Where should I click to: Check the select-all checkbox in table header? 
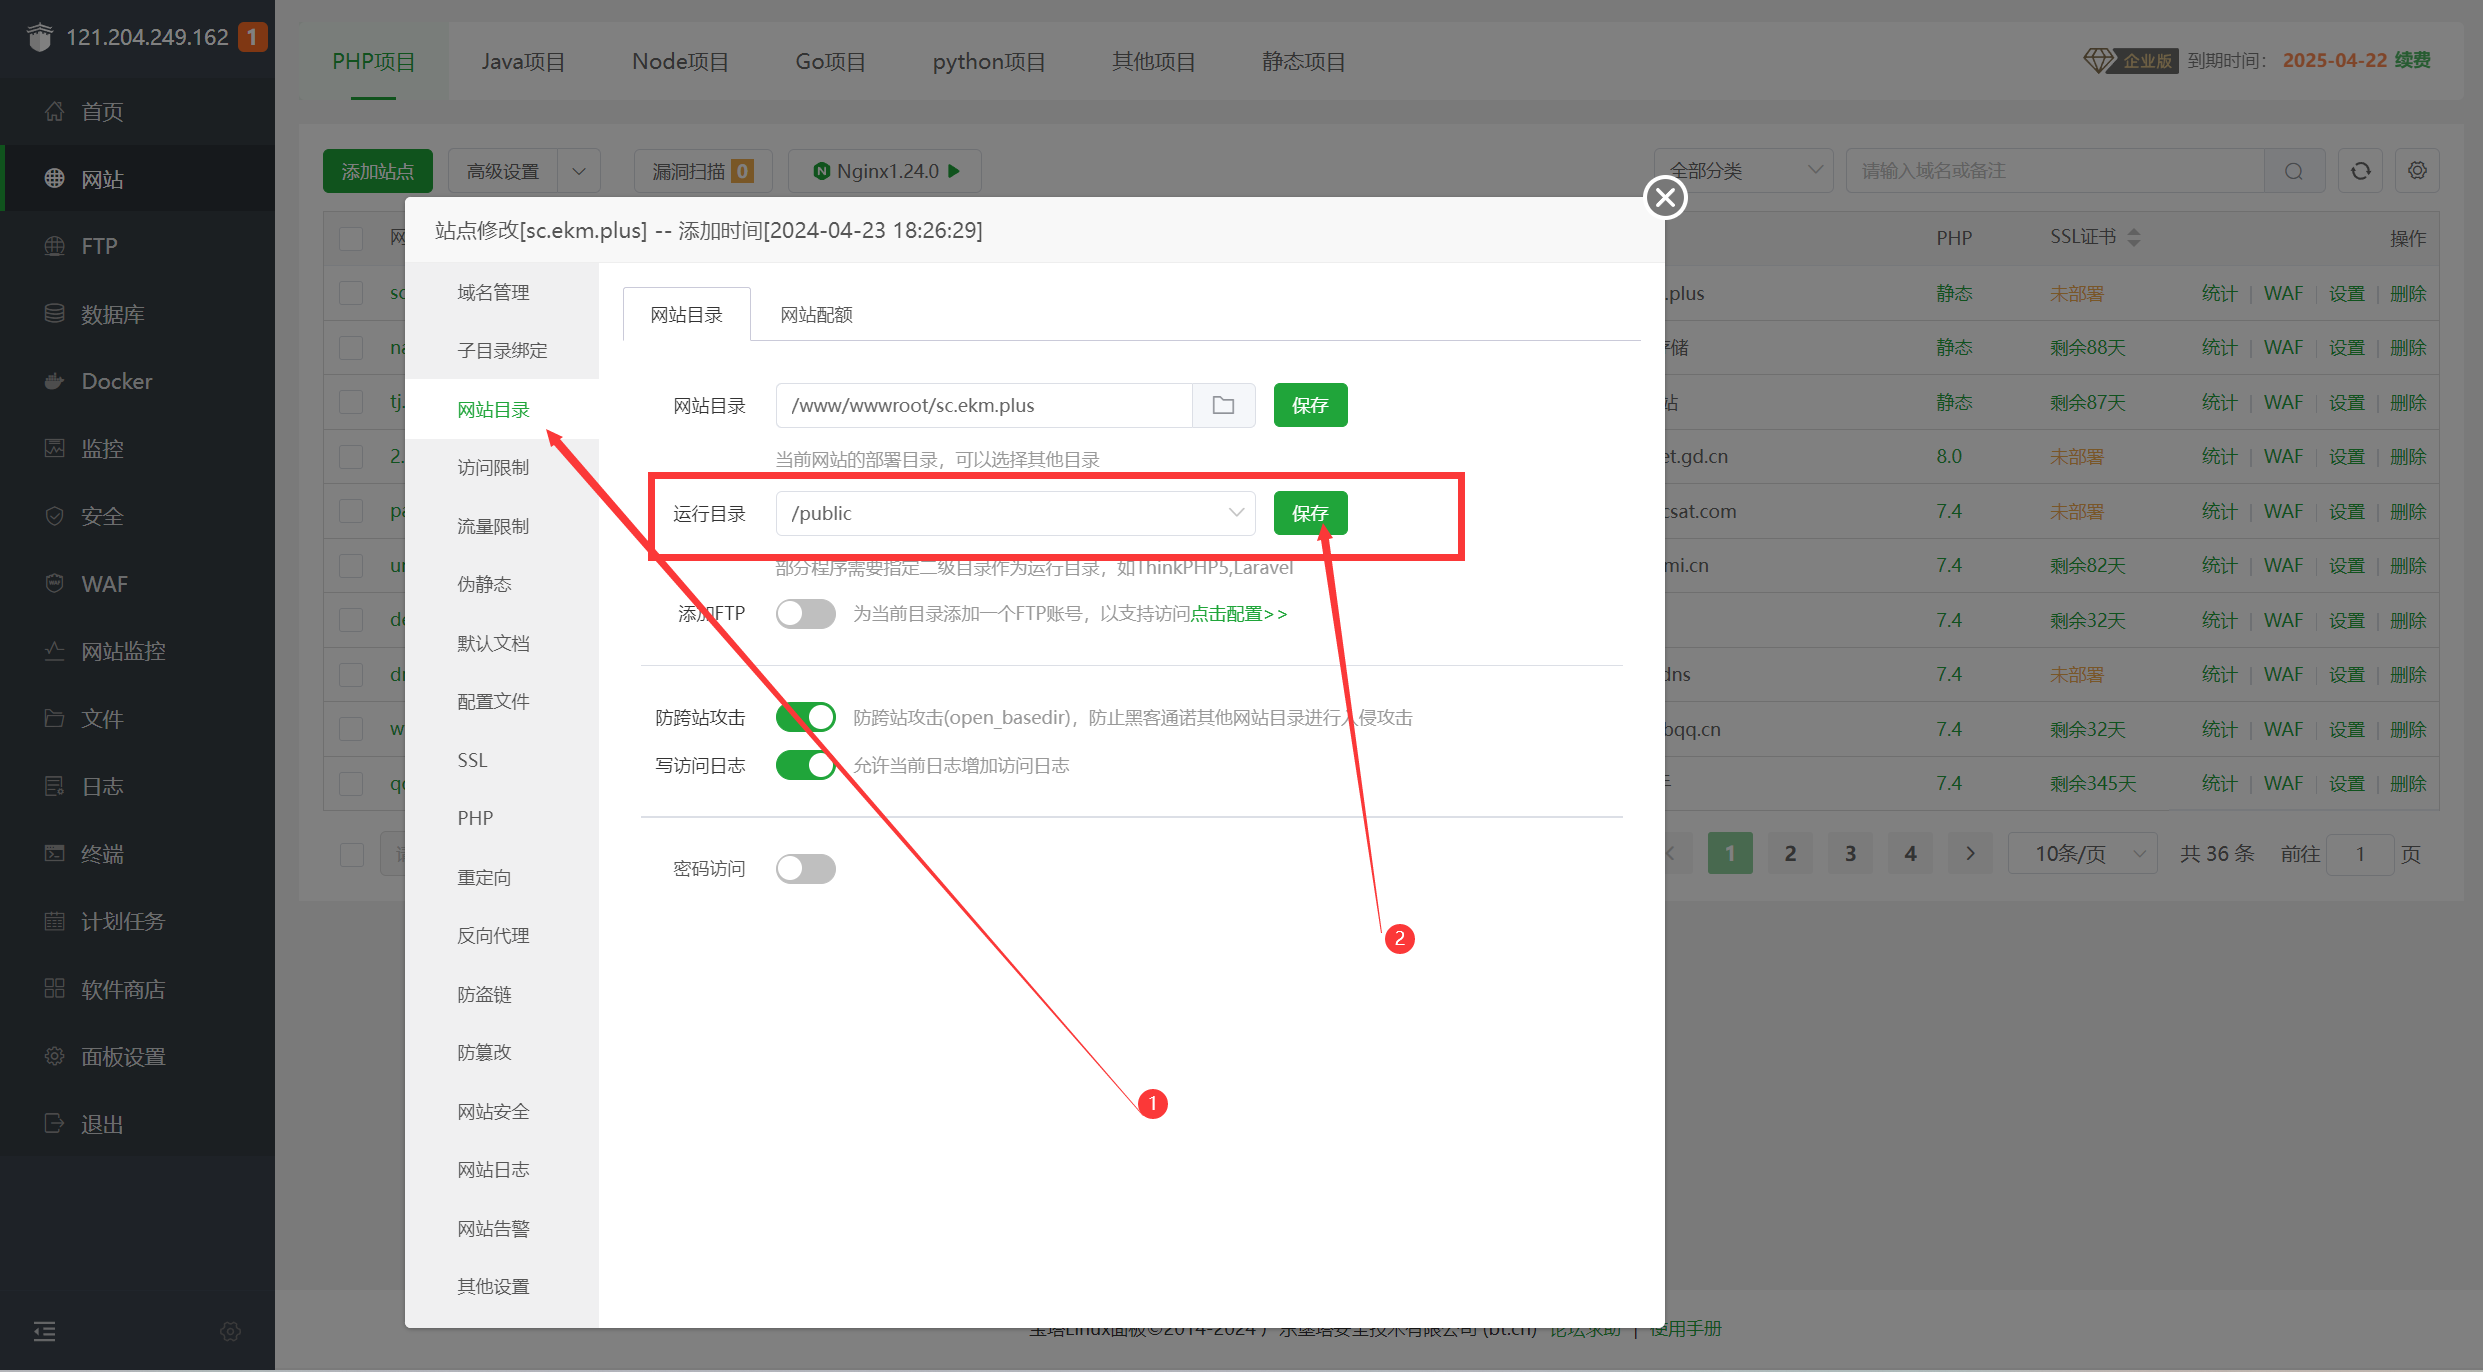[x=351, y=238]
